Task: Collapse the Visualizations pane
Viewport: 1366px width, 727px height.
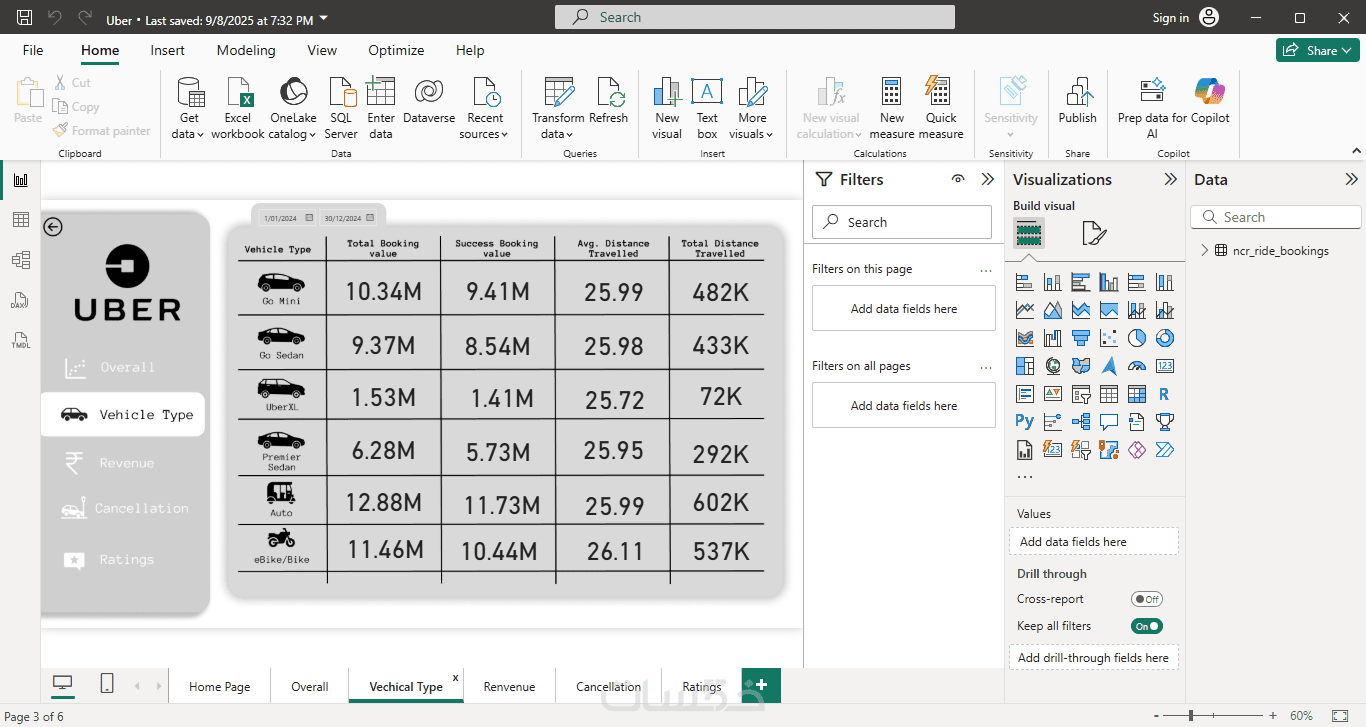Action: [1170, 180]
